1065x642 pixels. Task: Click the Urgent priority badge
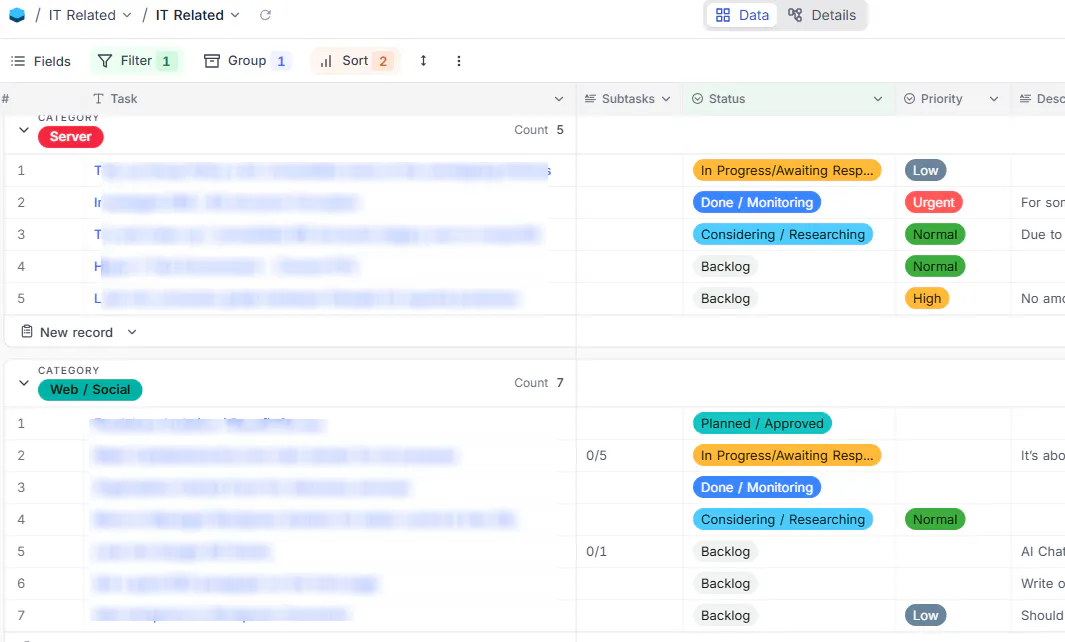(933, 202)
